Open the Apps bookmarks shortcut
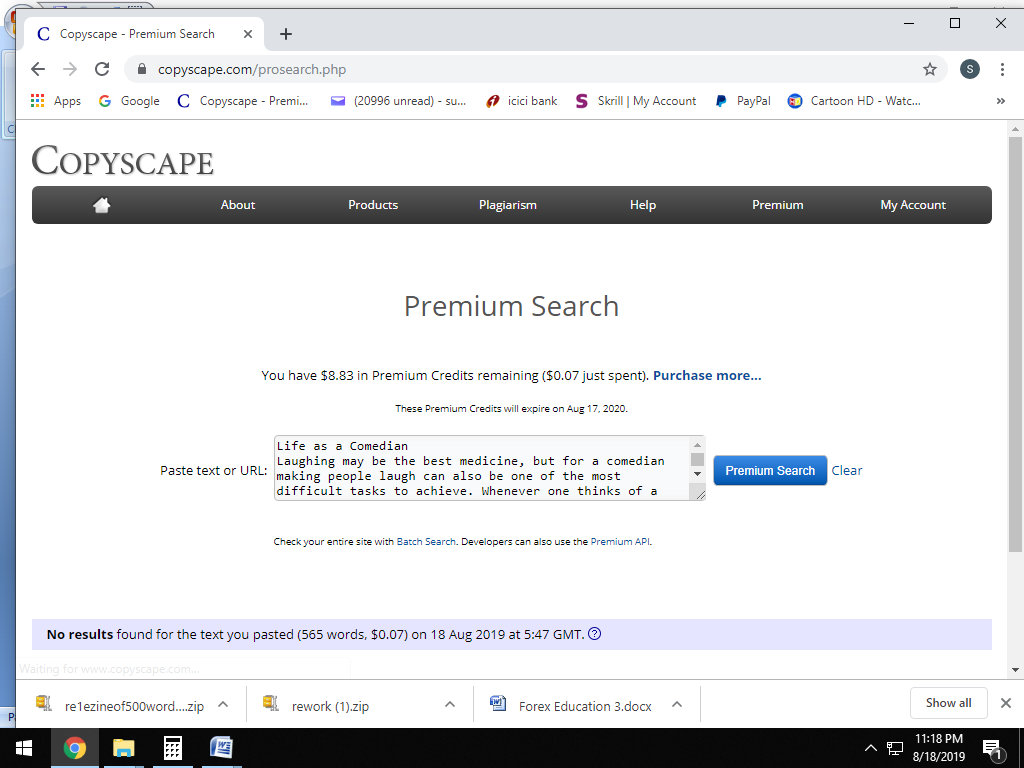1024x768 pixels. (x=56, y=101)
